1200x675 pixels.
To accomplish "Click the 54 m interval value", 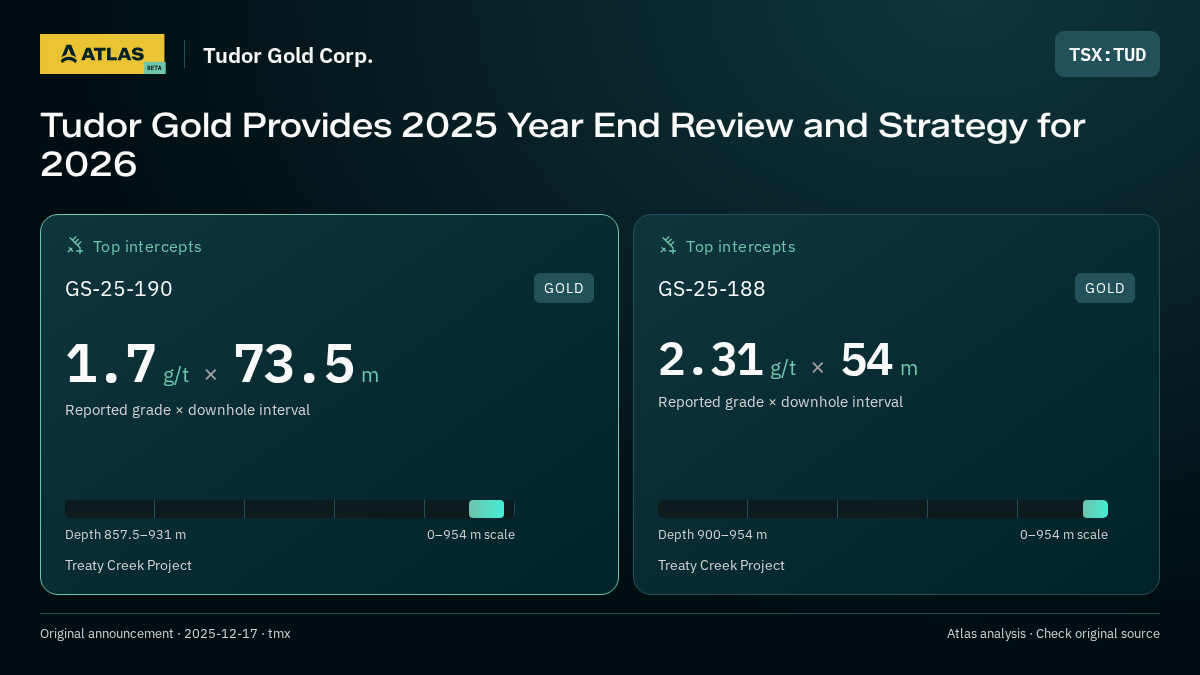I will click(x=879, y=360).
